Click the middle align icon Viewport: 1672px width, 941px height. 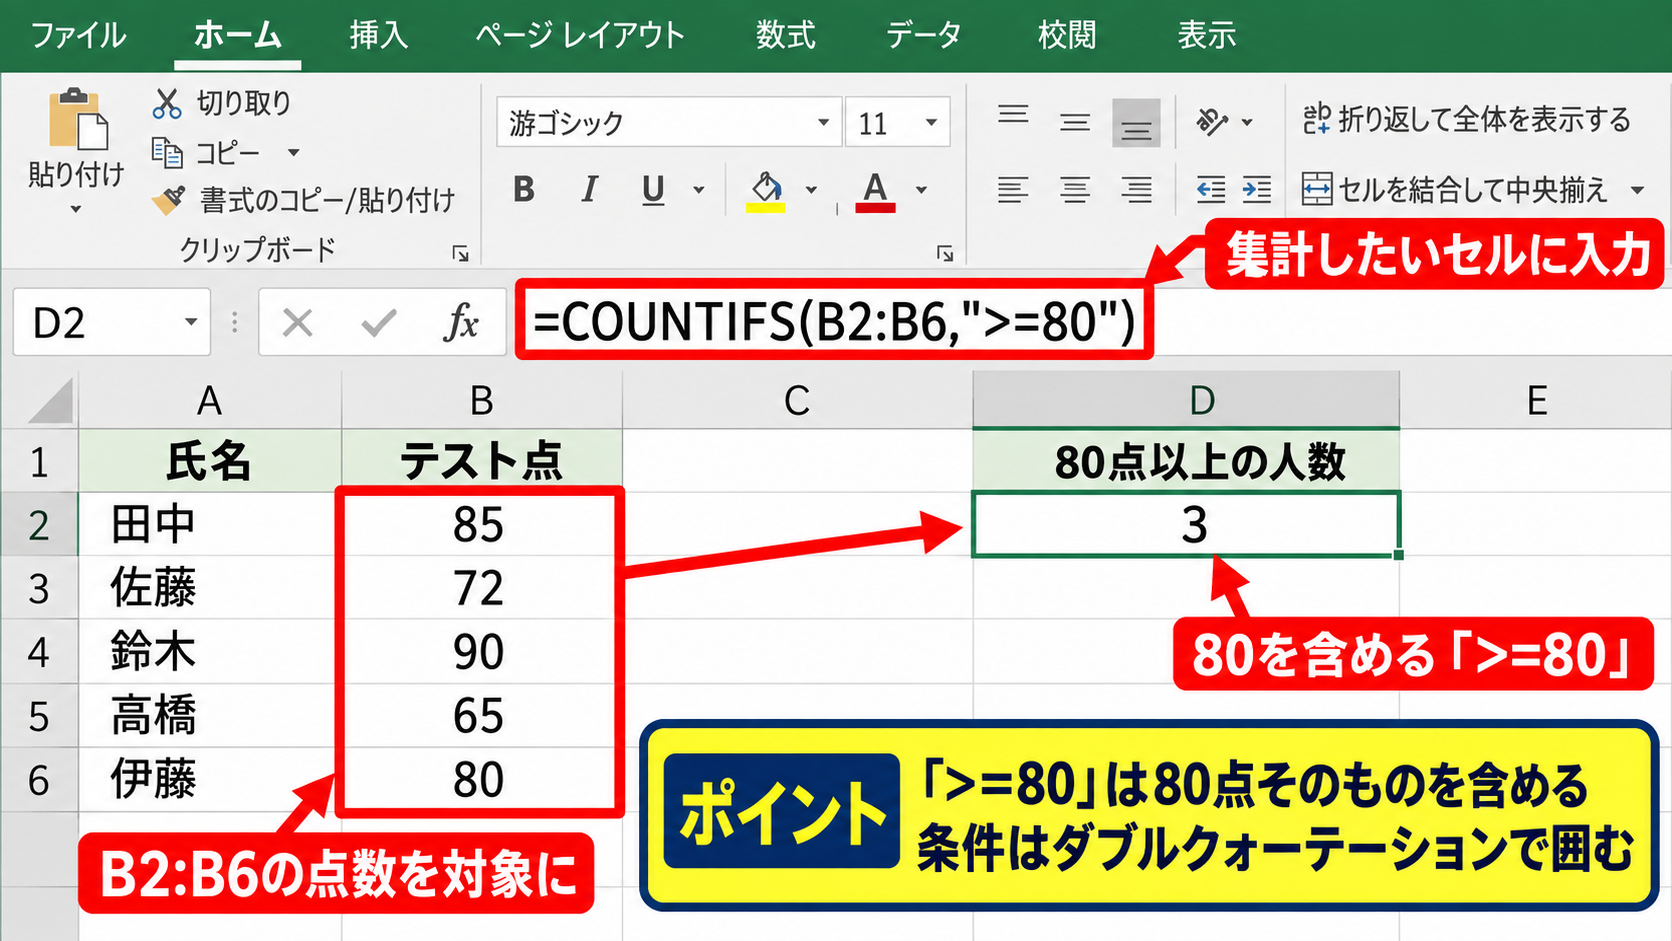tap(1075, 123)
